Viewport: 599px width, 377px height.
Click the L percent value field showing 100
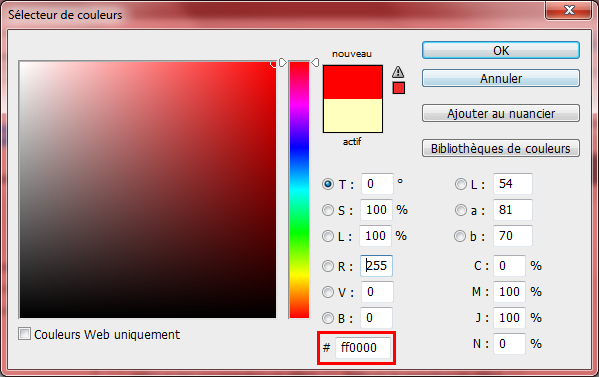tap(376, 236)
